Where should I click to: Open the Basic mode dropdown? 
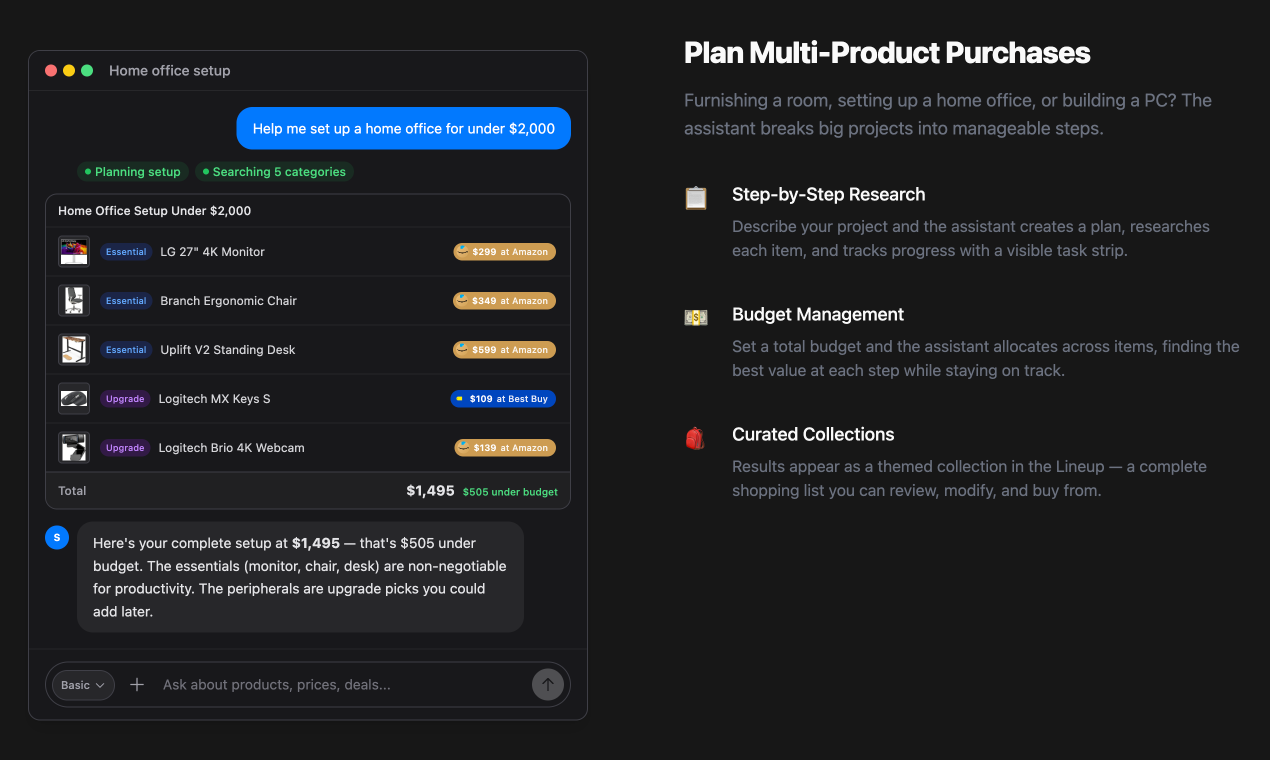point(83,685)
